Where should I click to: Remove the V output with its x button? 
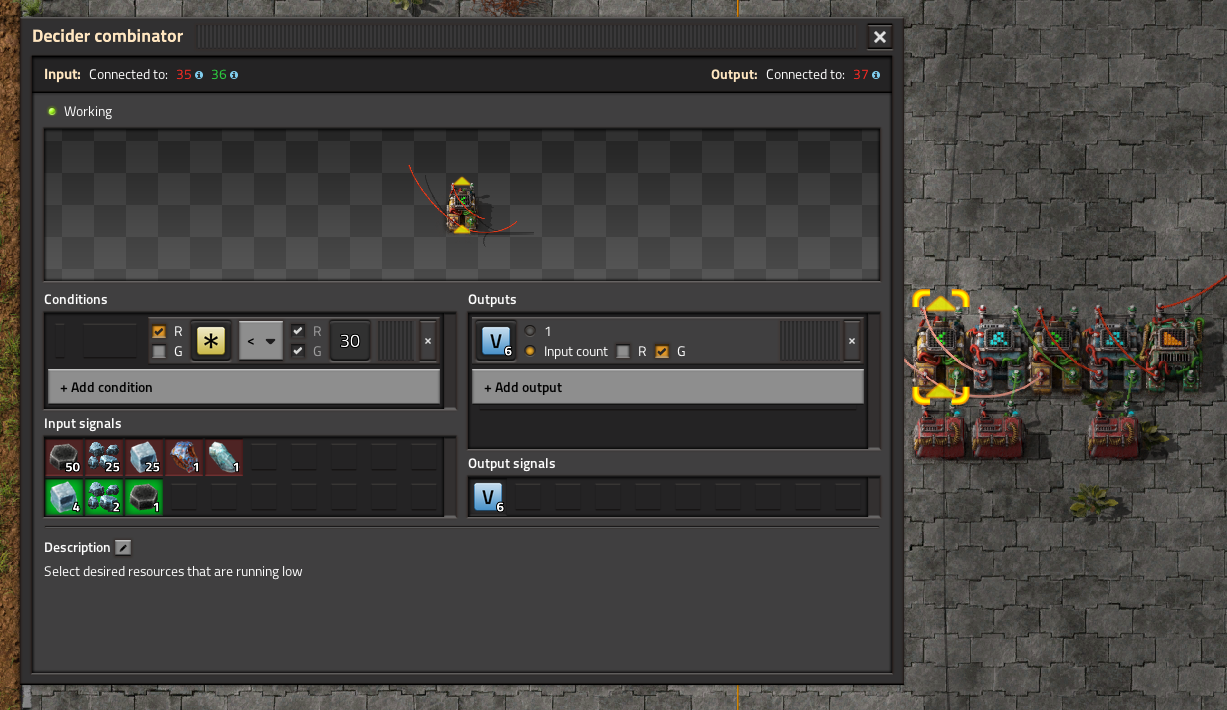pyautogui.click(x=852, y=341)
